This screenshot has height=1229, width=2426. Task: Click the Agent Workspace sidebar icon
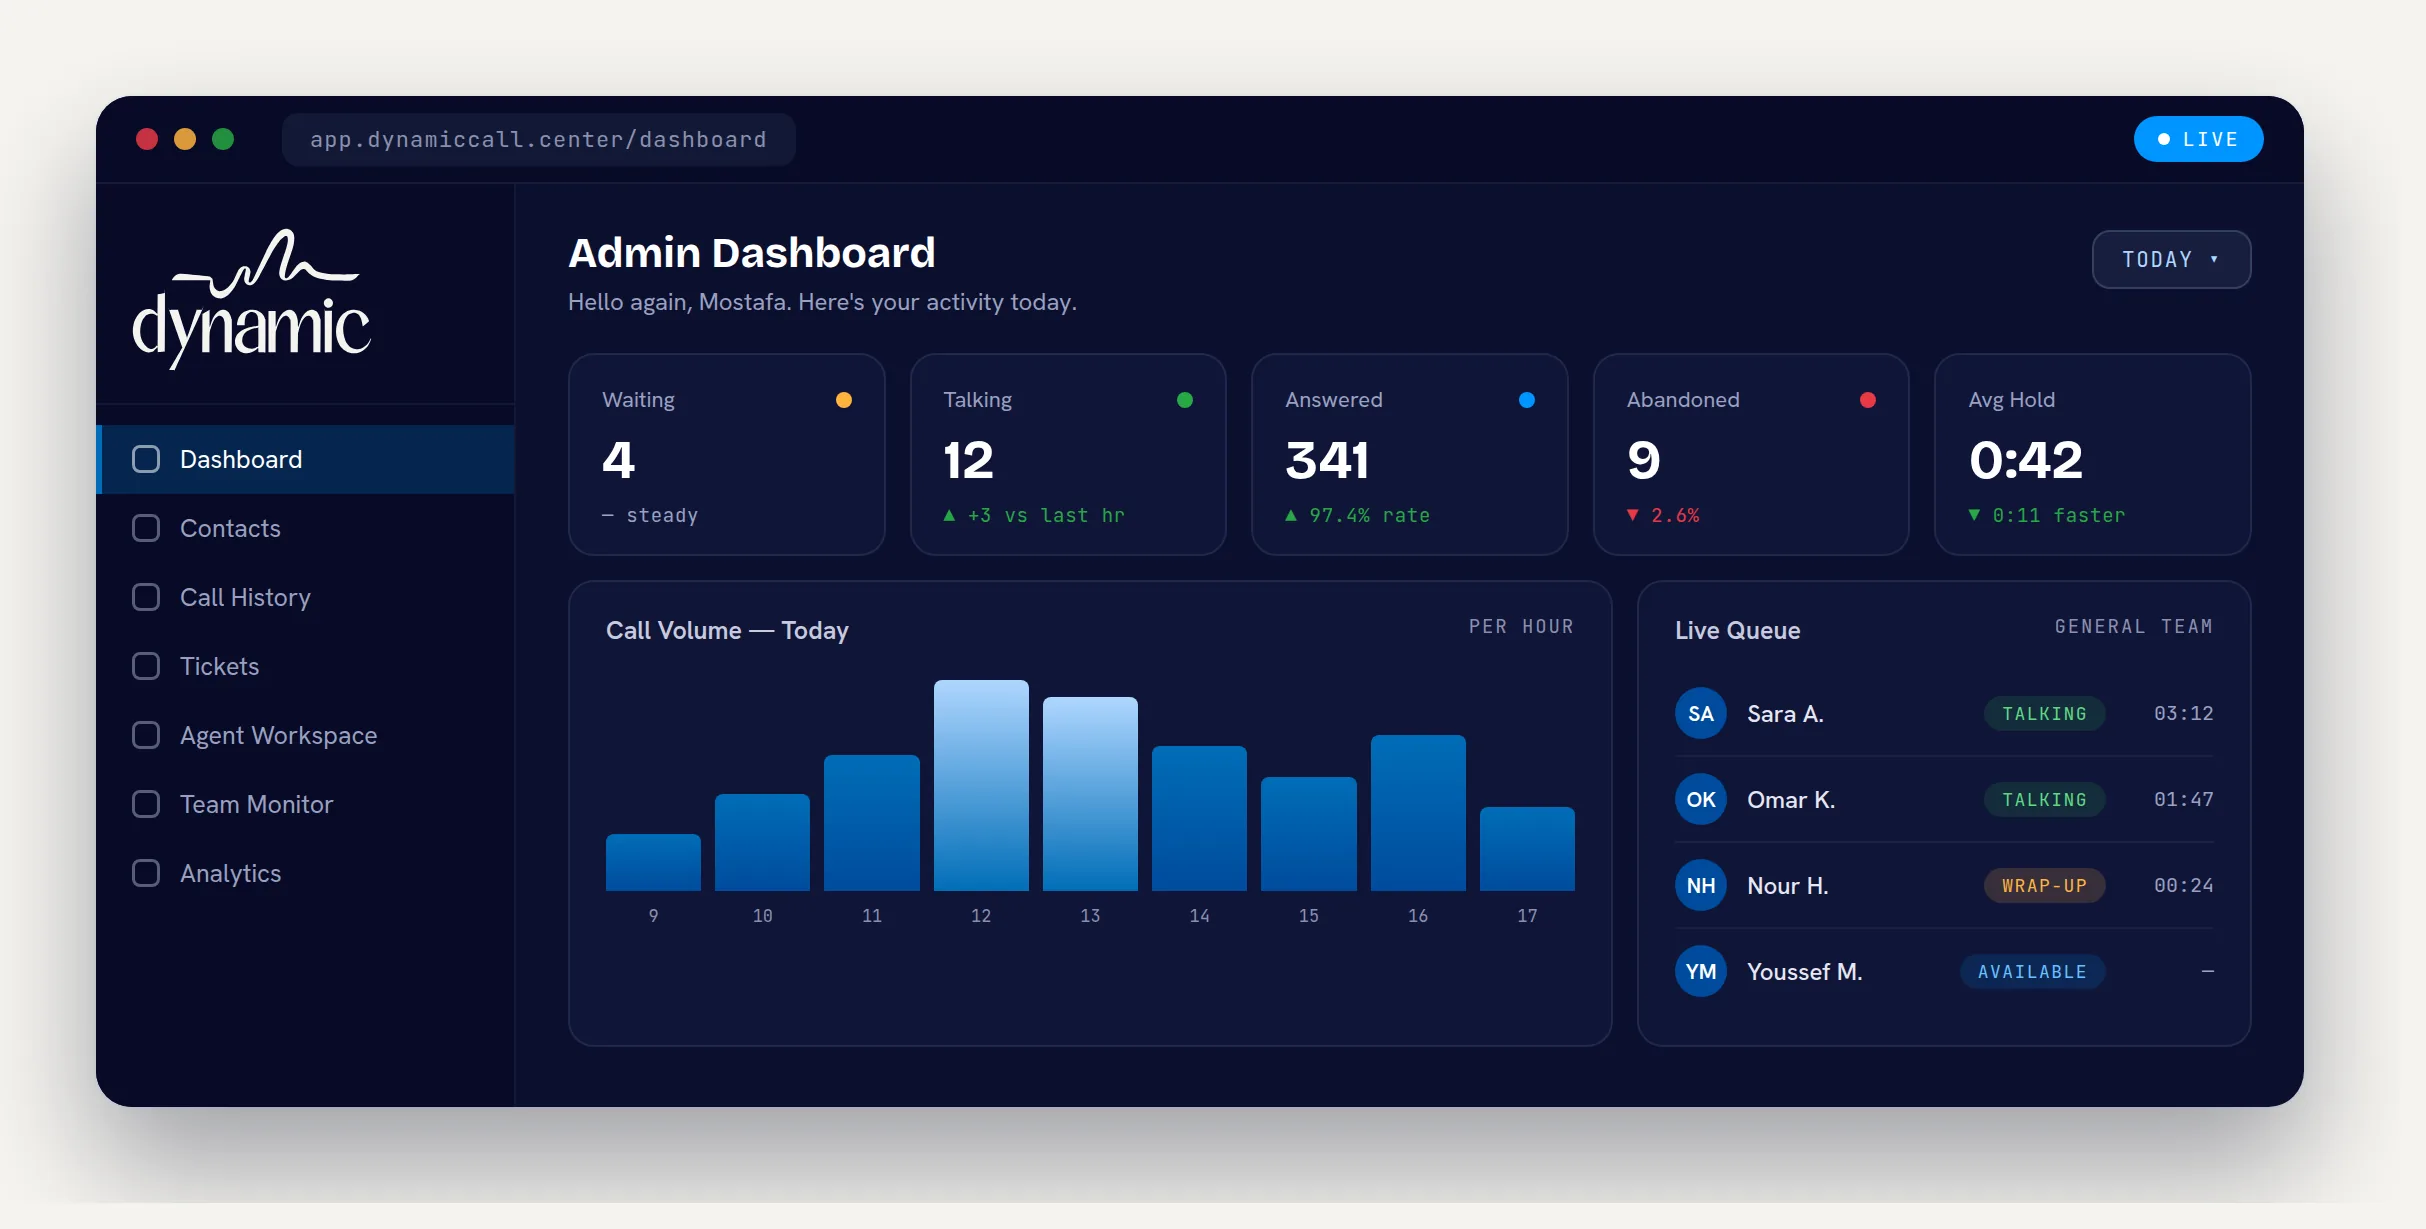(x=146, y=735)
